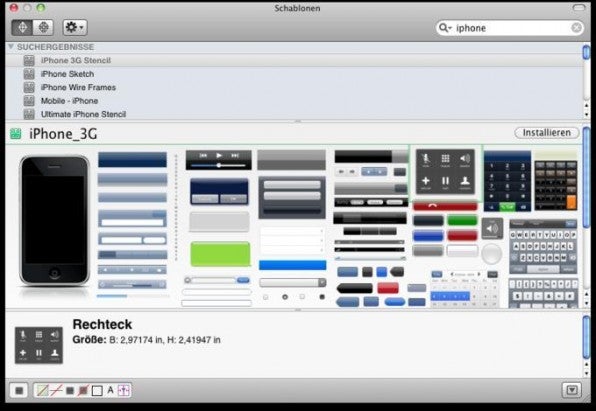The height and width of the screenshot is (411, 596).
Task: Select the phone dial keypad shape
Action: click(x=507, y=181)
